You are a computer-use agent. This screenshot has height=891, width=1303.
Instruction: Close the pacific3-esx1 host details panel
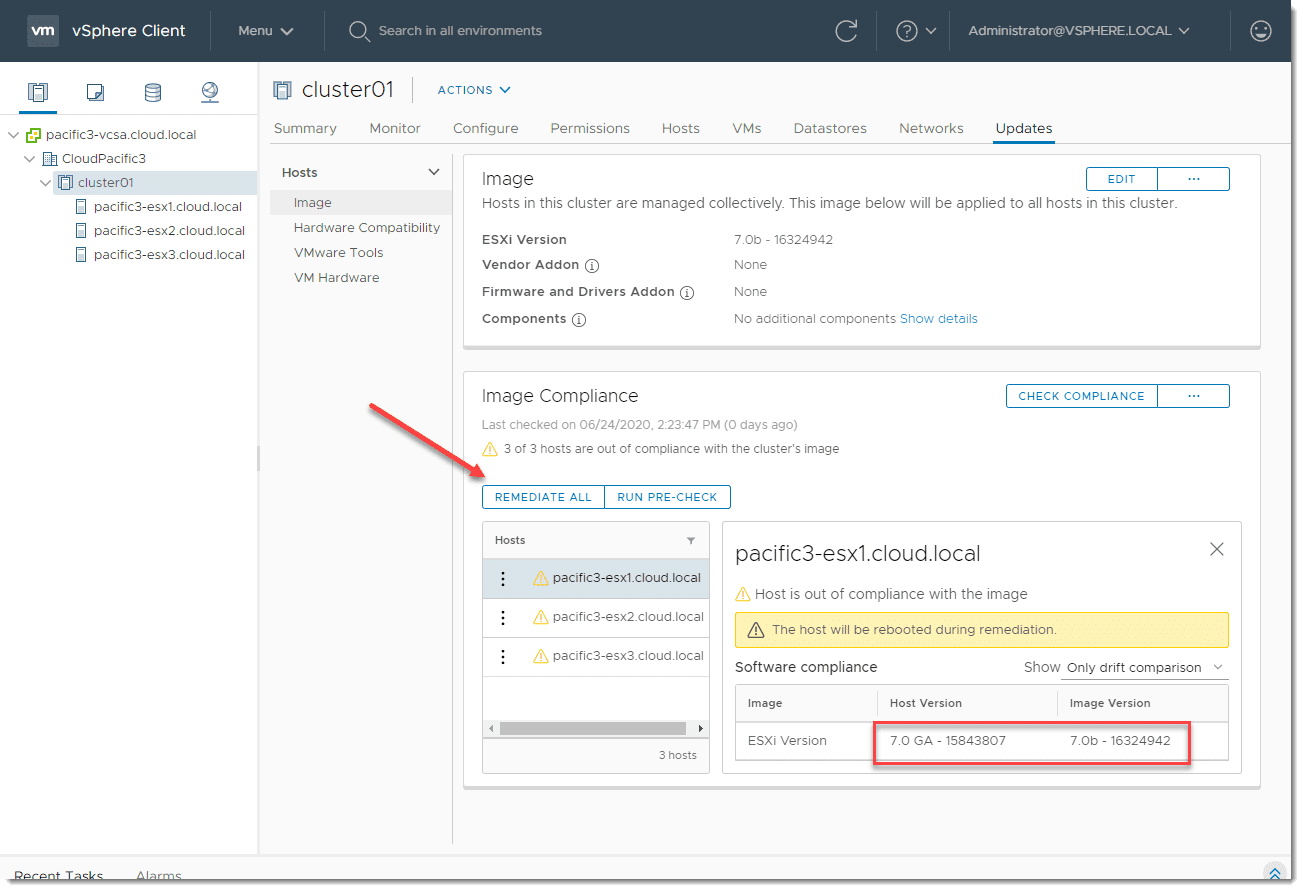point(1216,549)
